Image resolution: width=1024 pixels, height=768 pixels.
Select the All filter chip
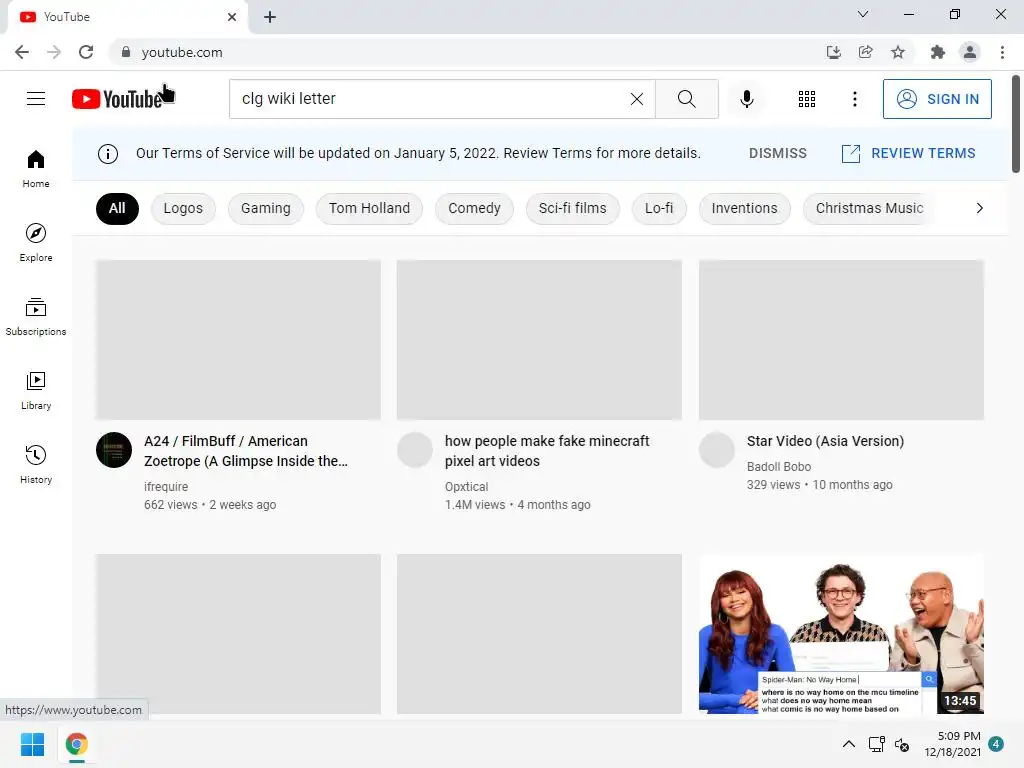(x=117, y=208)
